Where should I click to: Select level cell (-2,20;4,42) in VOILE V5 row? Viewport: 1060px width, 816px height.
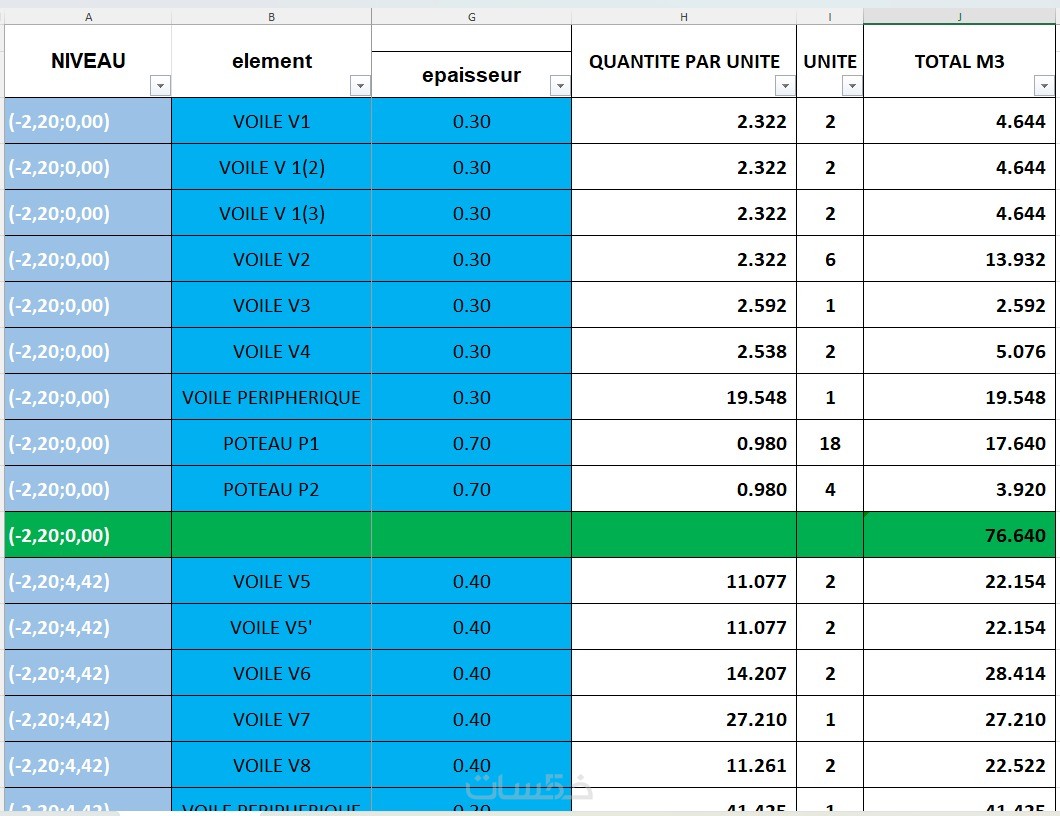coord(88,581)
